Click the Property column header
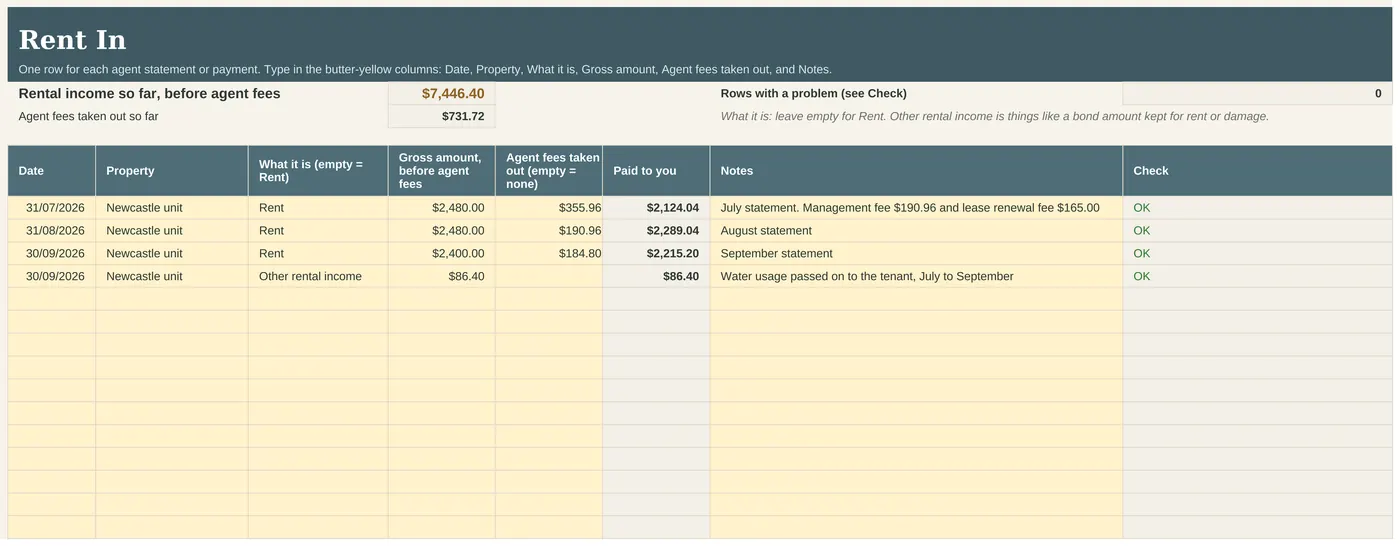1400x546 pixels. 172,171
